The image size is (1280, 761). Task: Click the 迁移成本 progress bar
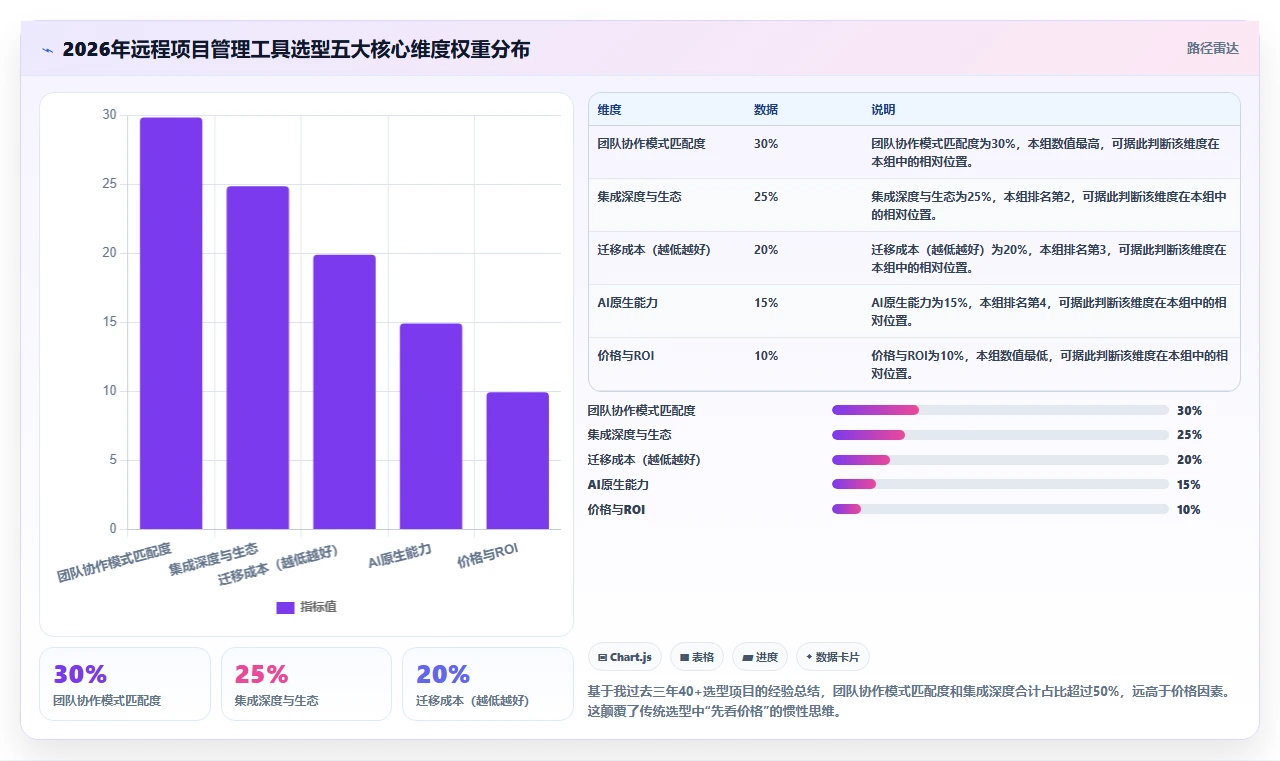point(1000,460)
